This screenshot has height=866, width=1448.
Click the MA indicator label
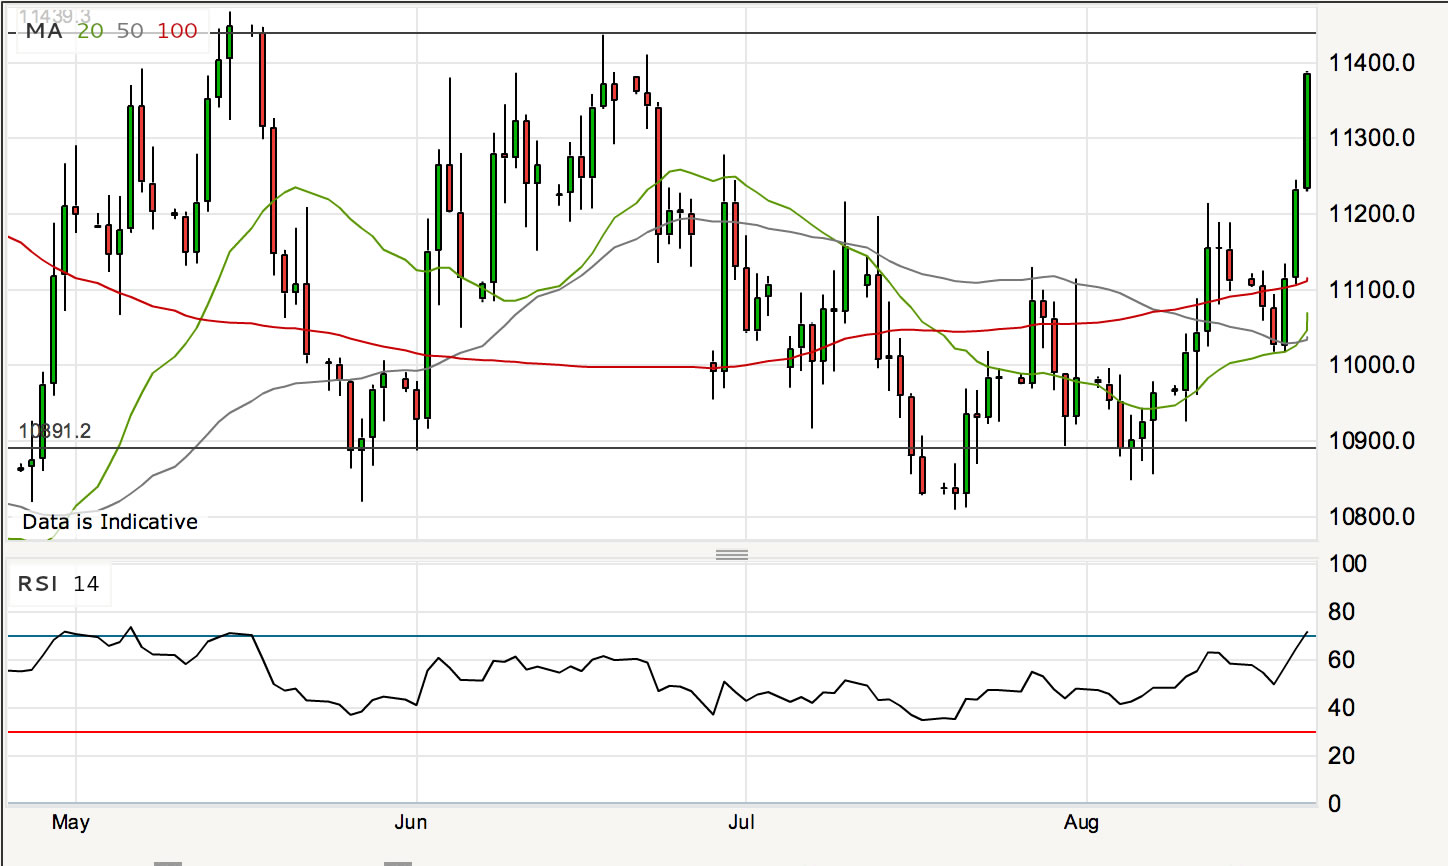point(44,31)
